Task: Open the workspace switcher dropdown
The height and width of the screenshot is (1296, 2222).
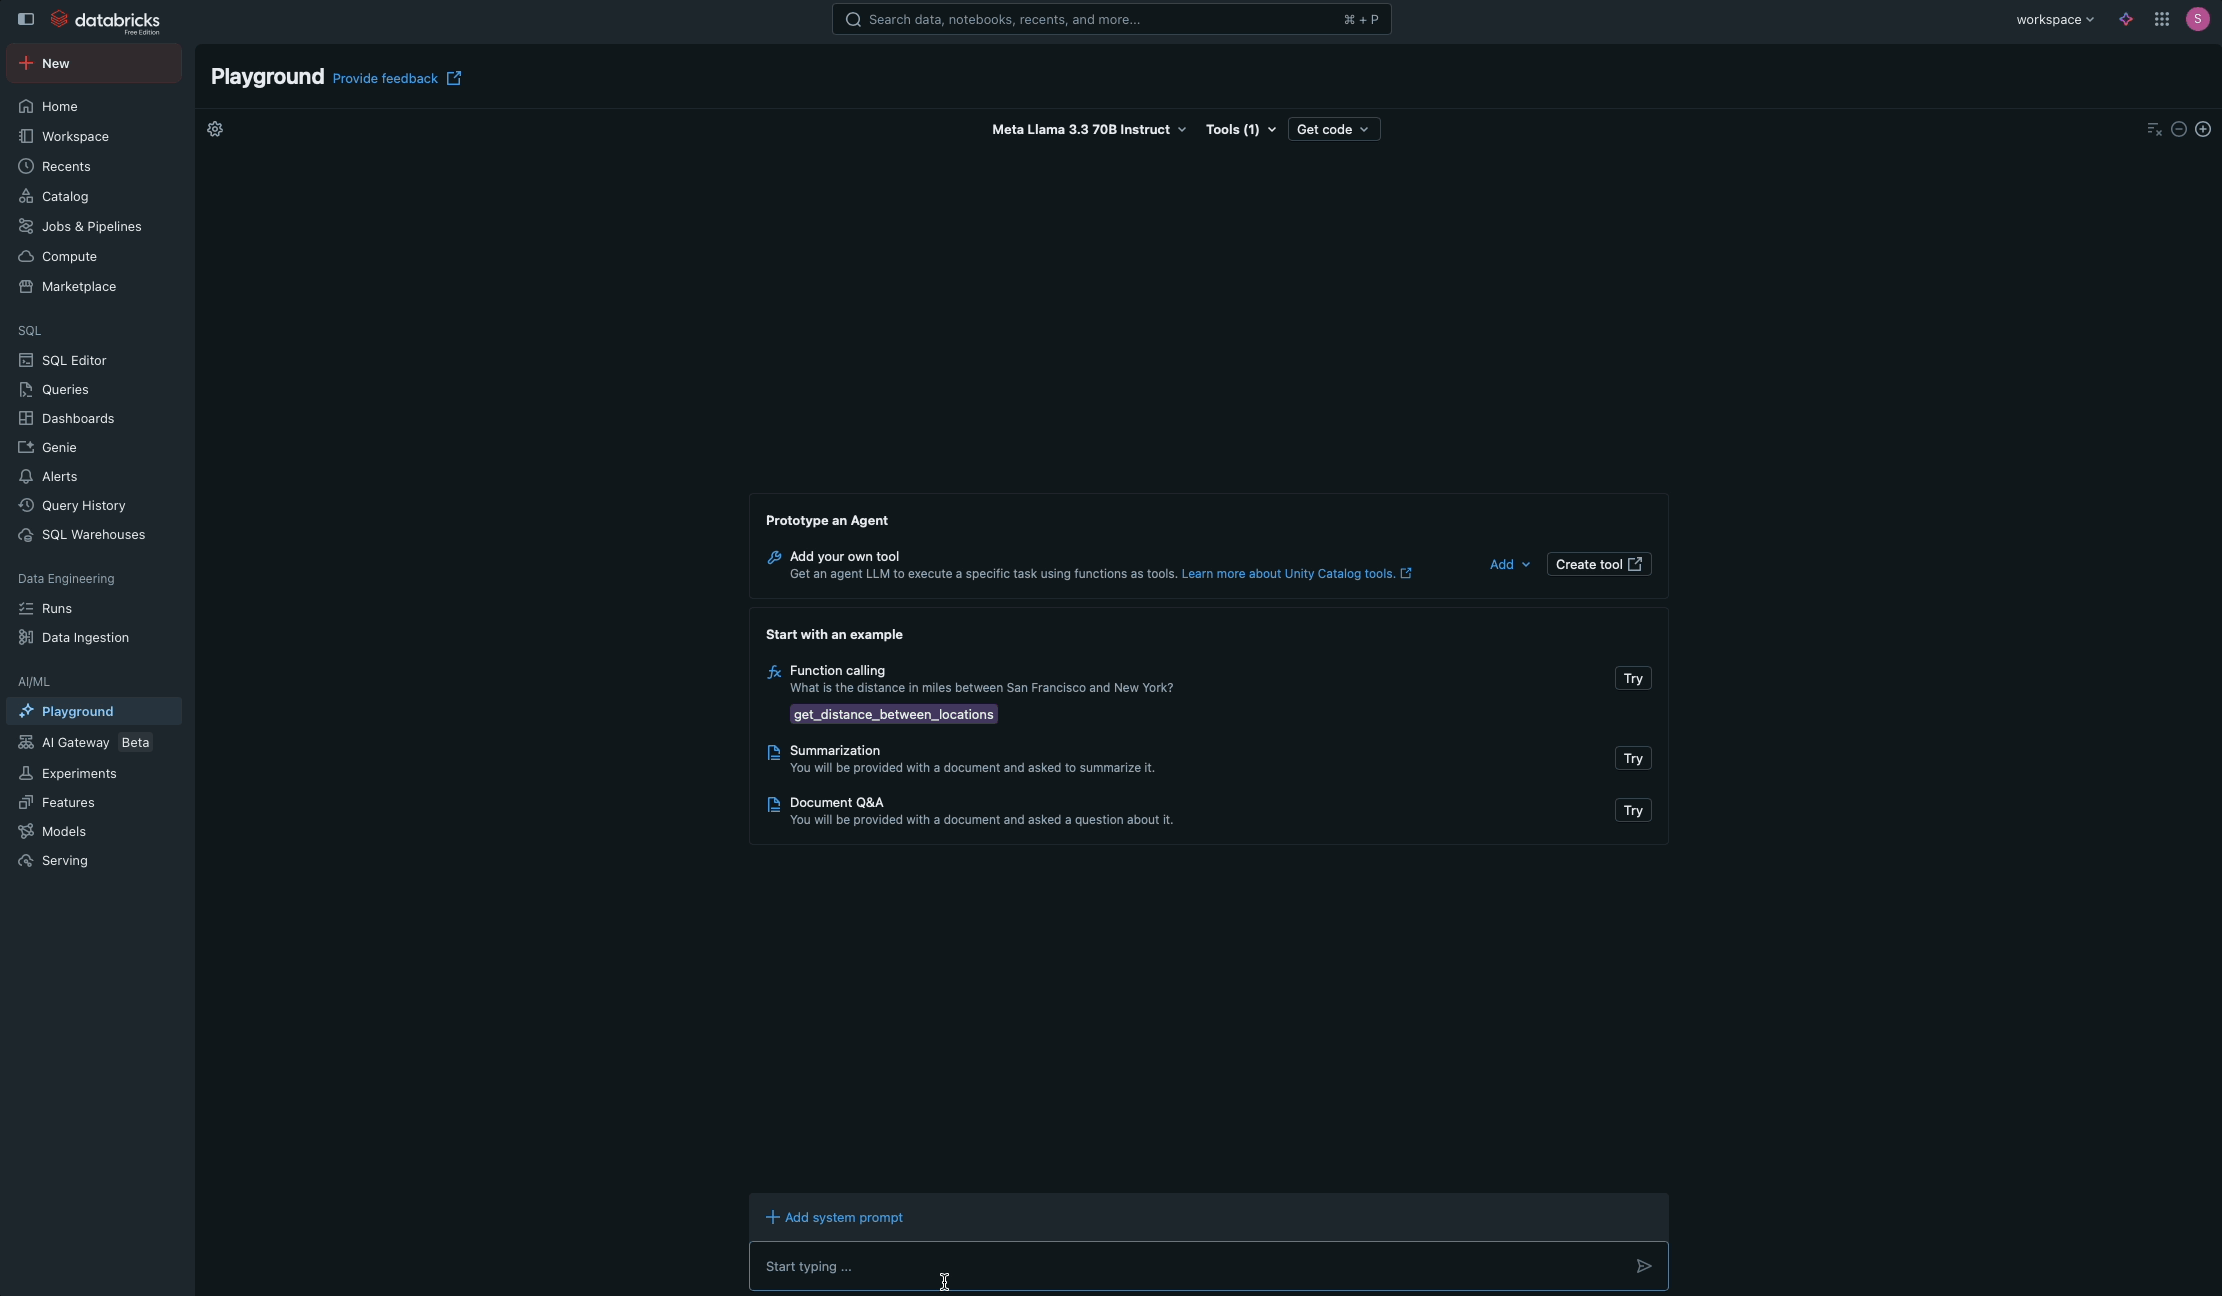Action: click(x=2055, y=19)
